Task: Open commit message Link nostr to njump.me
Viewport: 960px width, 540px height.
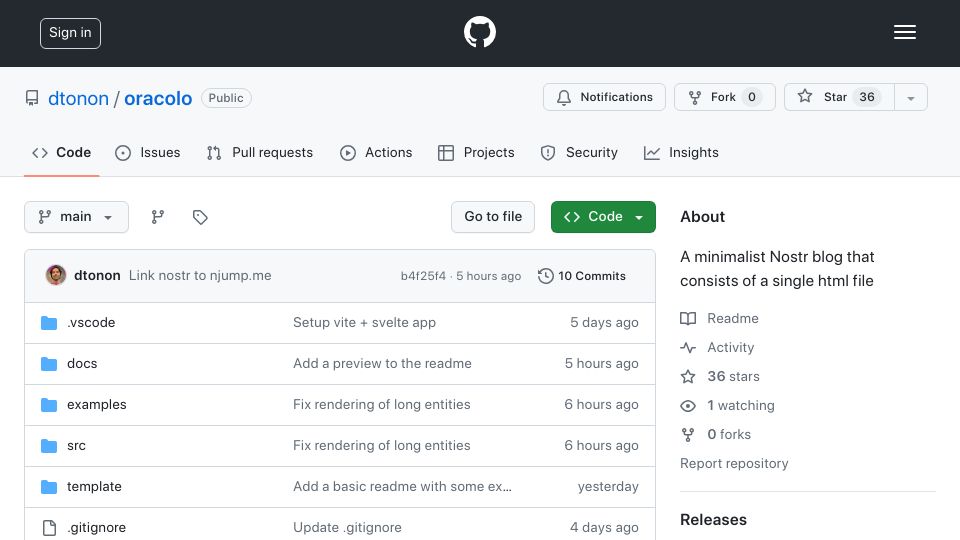Action: 200,276
